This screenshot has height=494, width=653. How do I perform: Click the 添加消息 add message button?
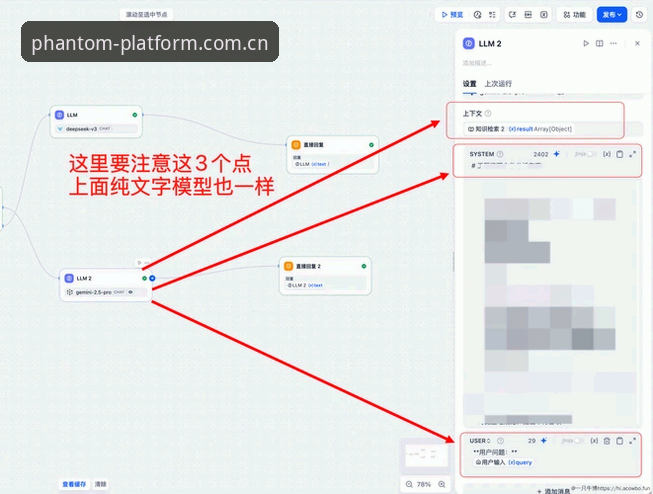coord(553,491)
